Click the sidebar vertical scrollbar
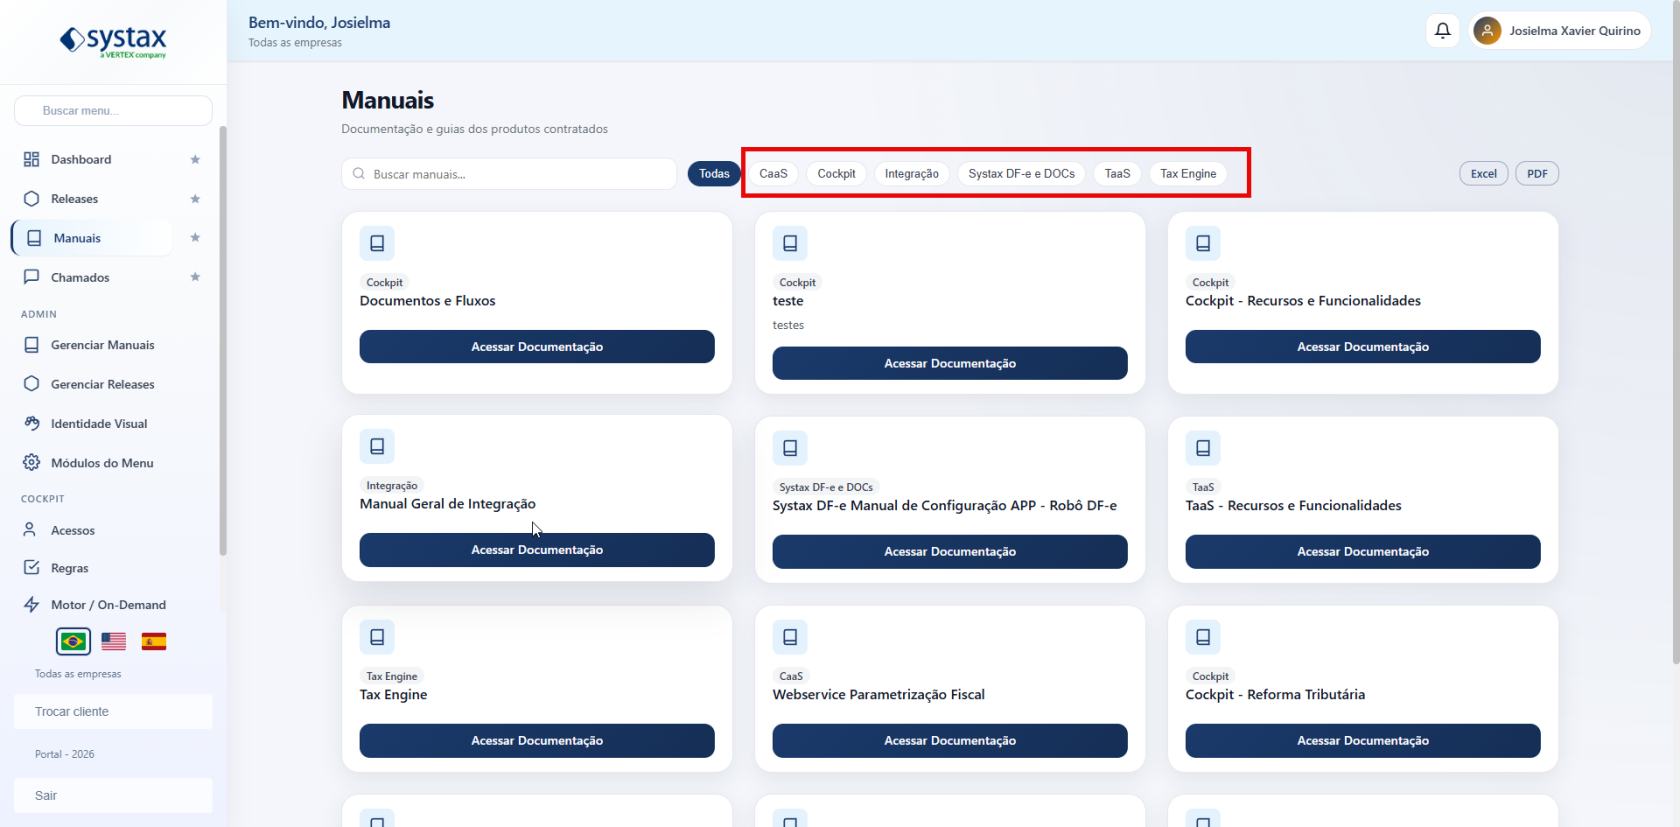The width and height of the screenshot is (1680, 827). (223, 340)
